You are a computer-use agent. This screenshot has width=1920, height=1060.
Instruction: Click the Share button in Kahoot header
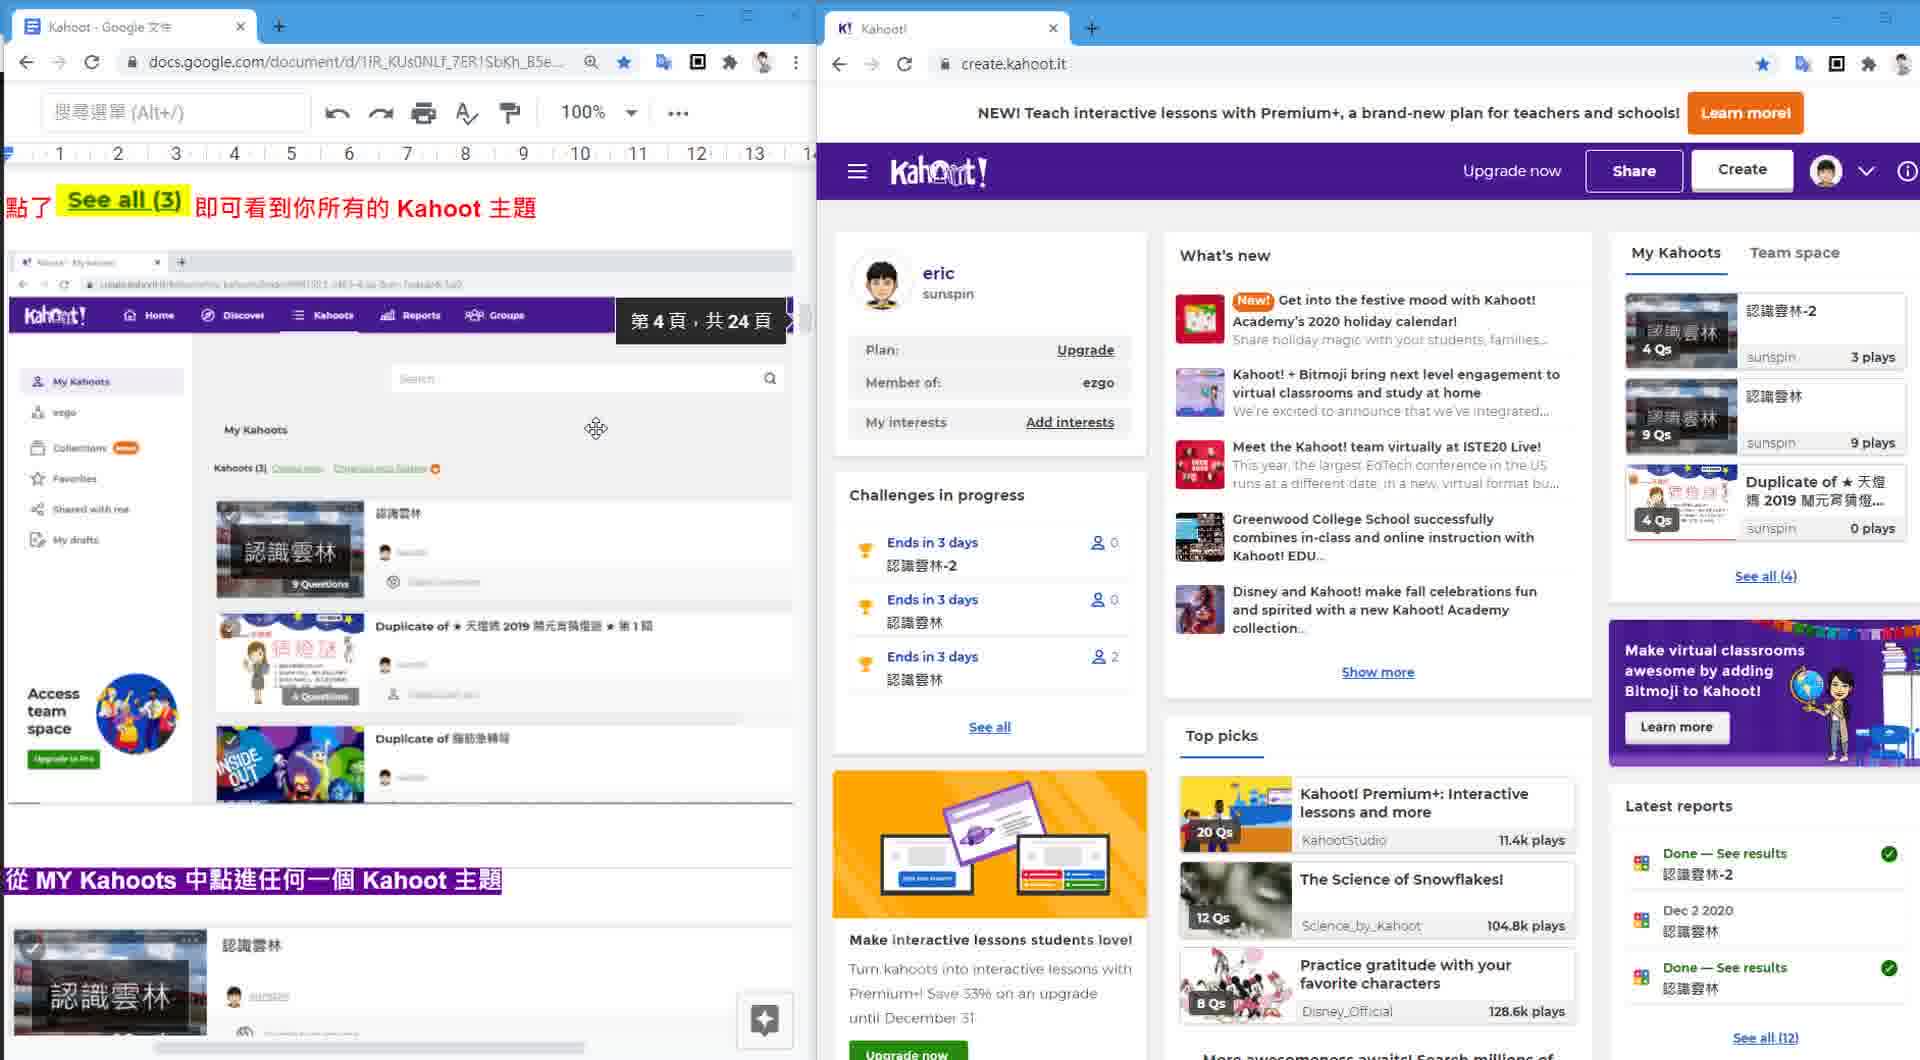tap(1634, 171)
